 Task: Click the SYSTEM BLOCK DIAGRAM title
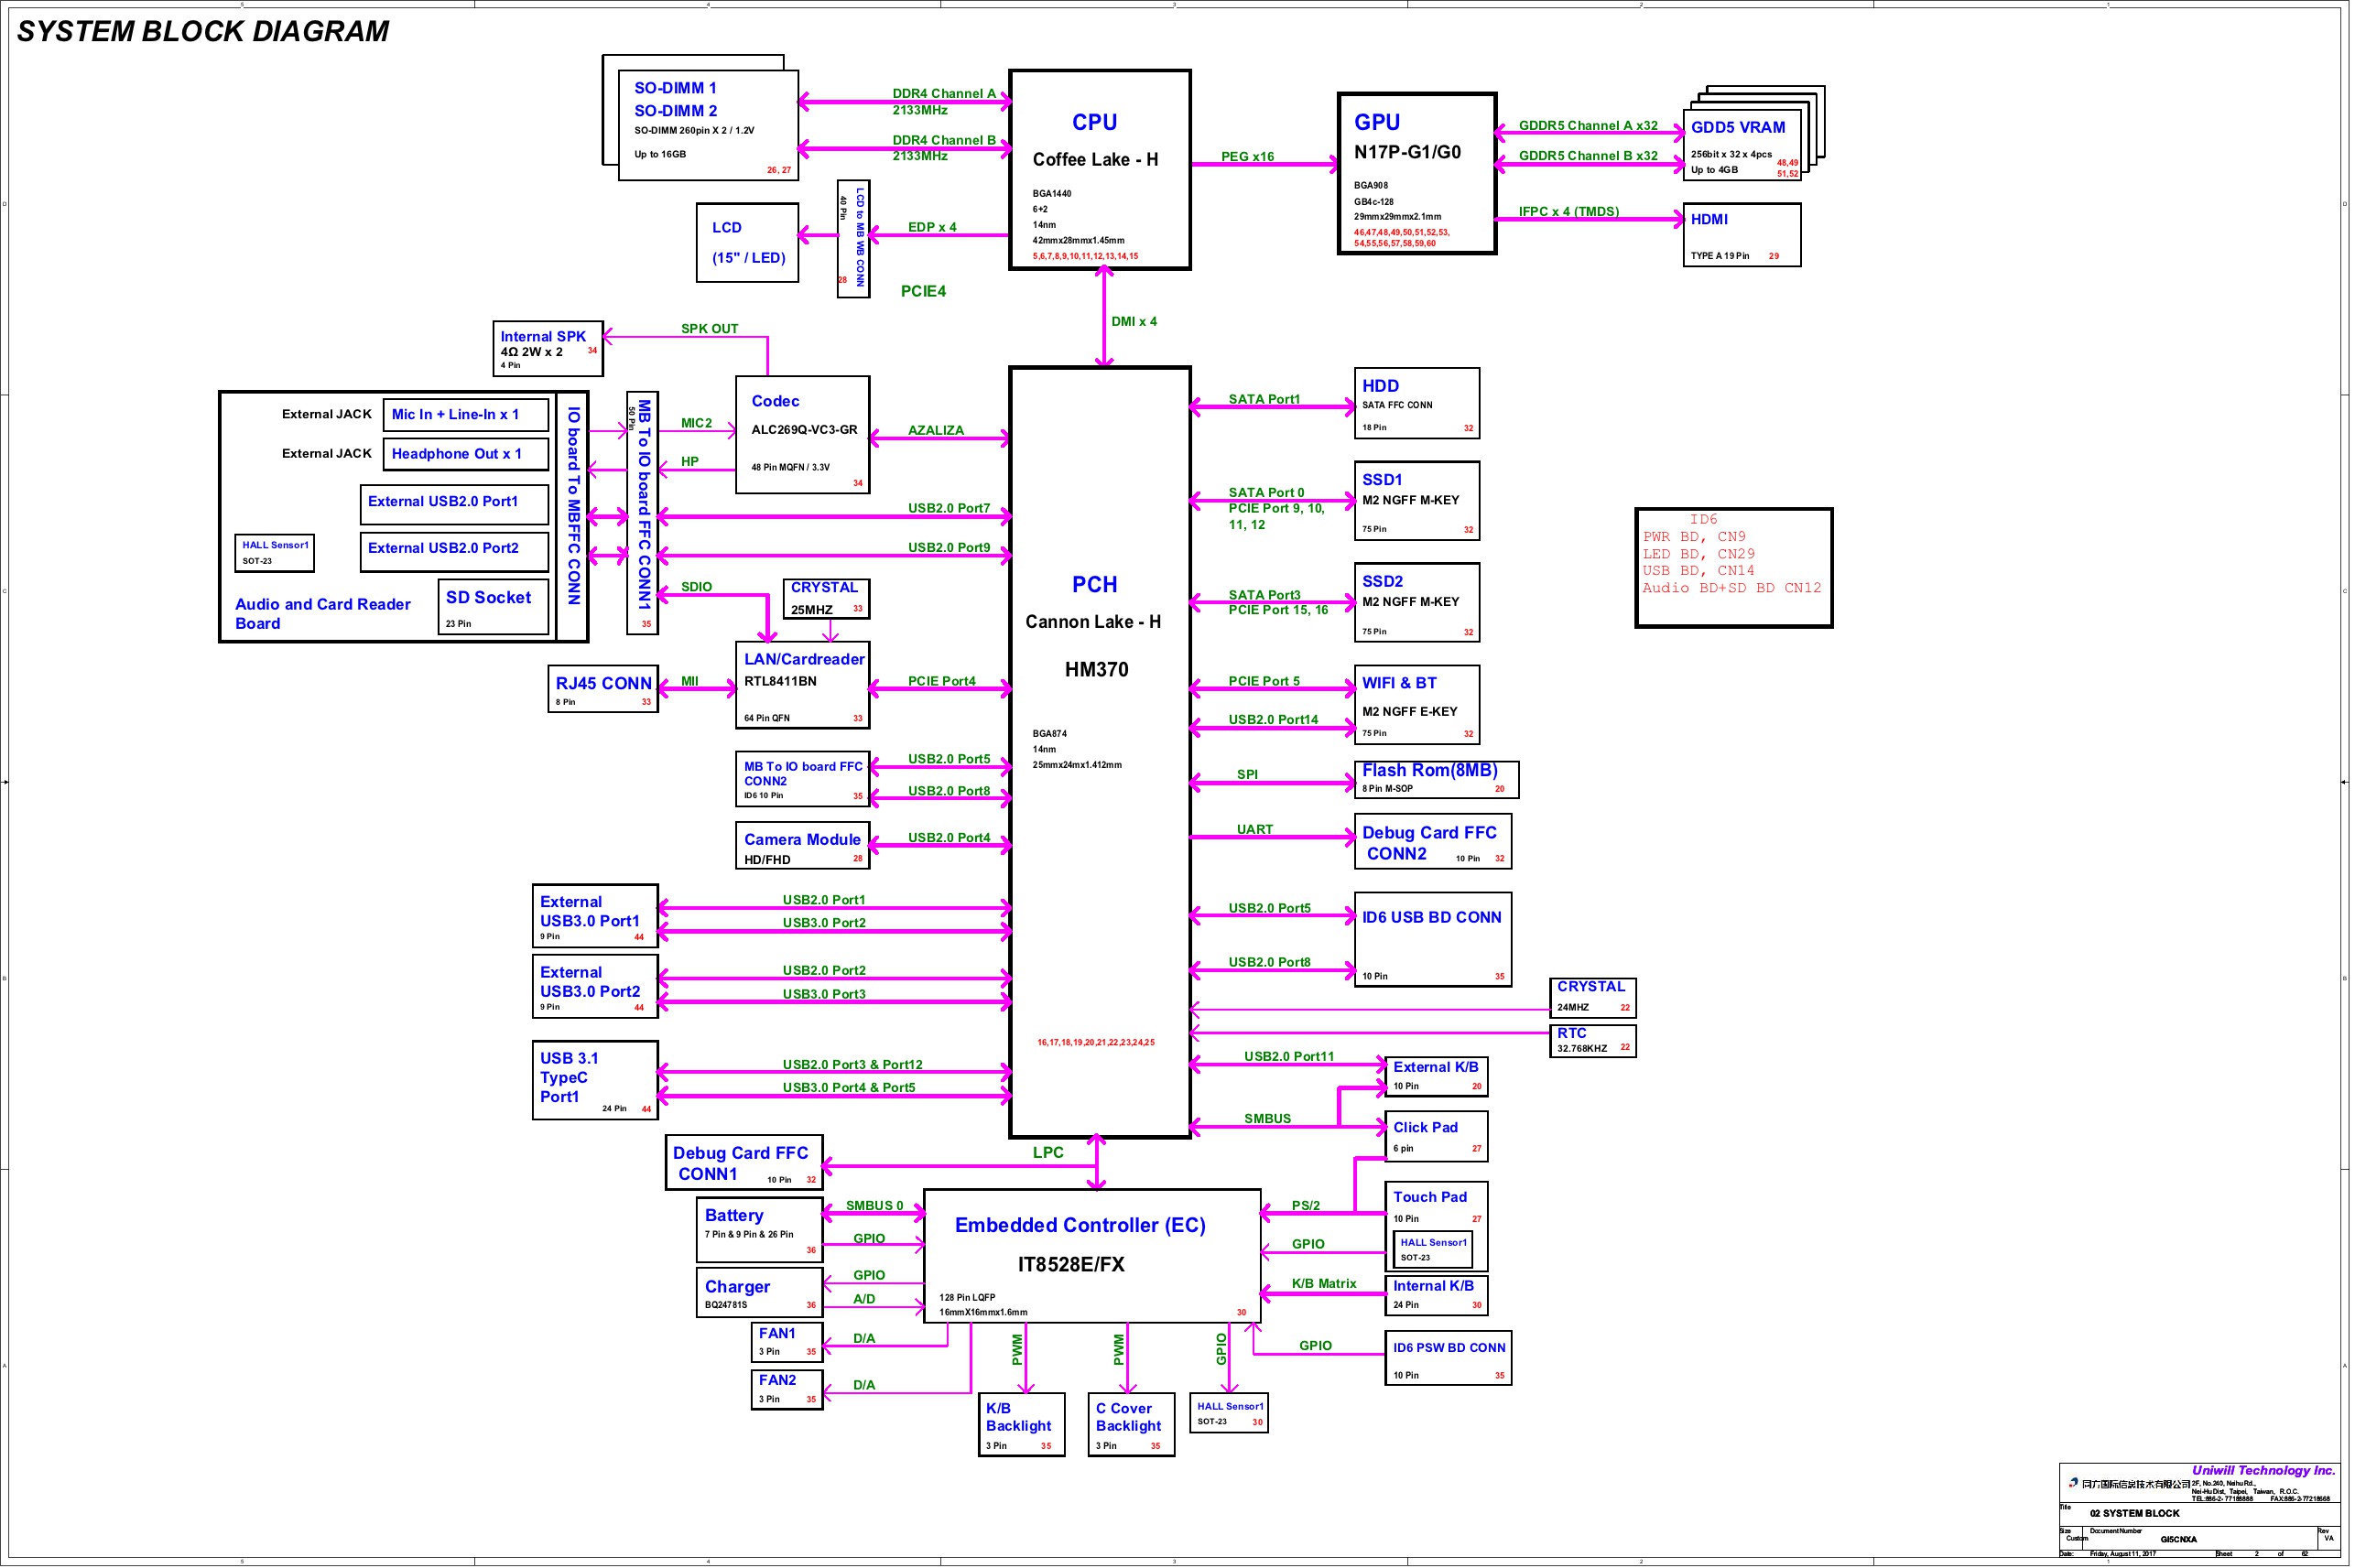pyautogui.click(x=202, y=31)
